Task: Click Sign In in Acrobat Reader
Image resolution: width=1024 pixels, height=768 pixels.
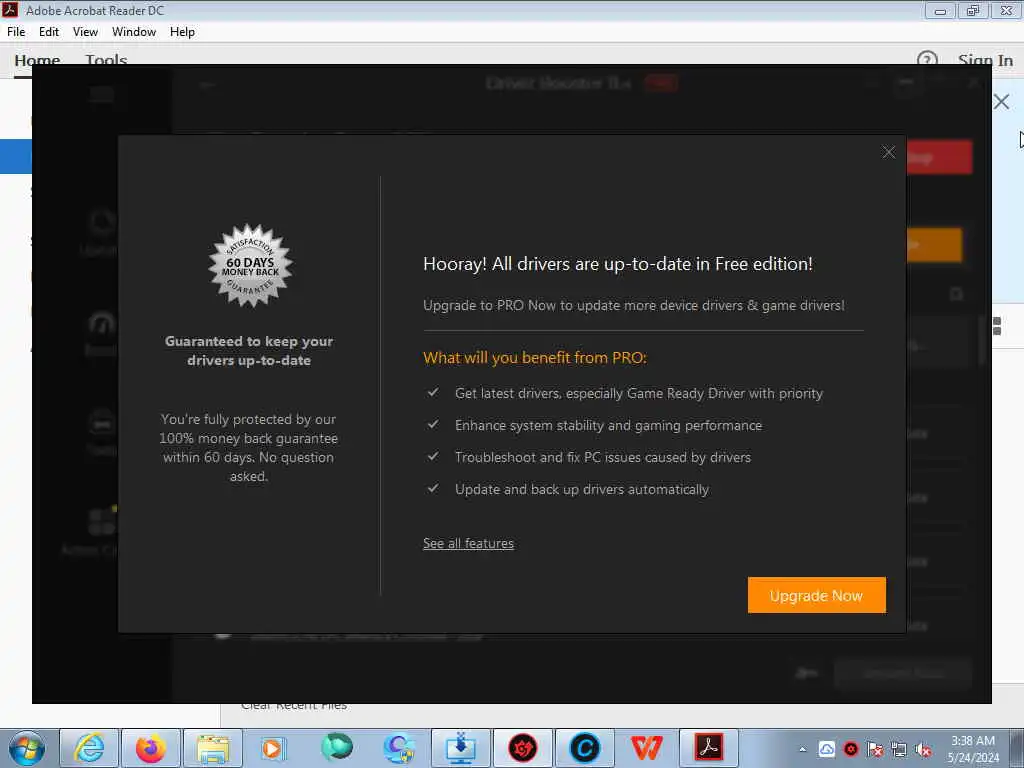Action: point(985,59)
